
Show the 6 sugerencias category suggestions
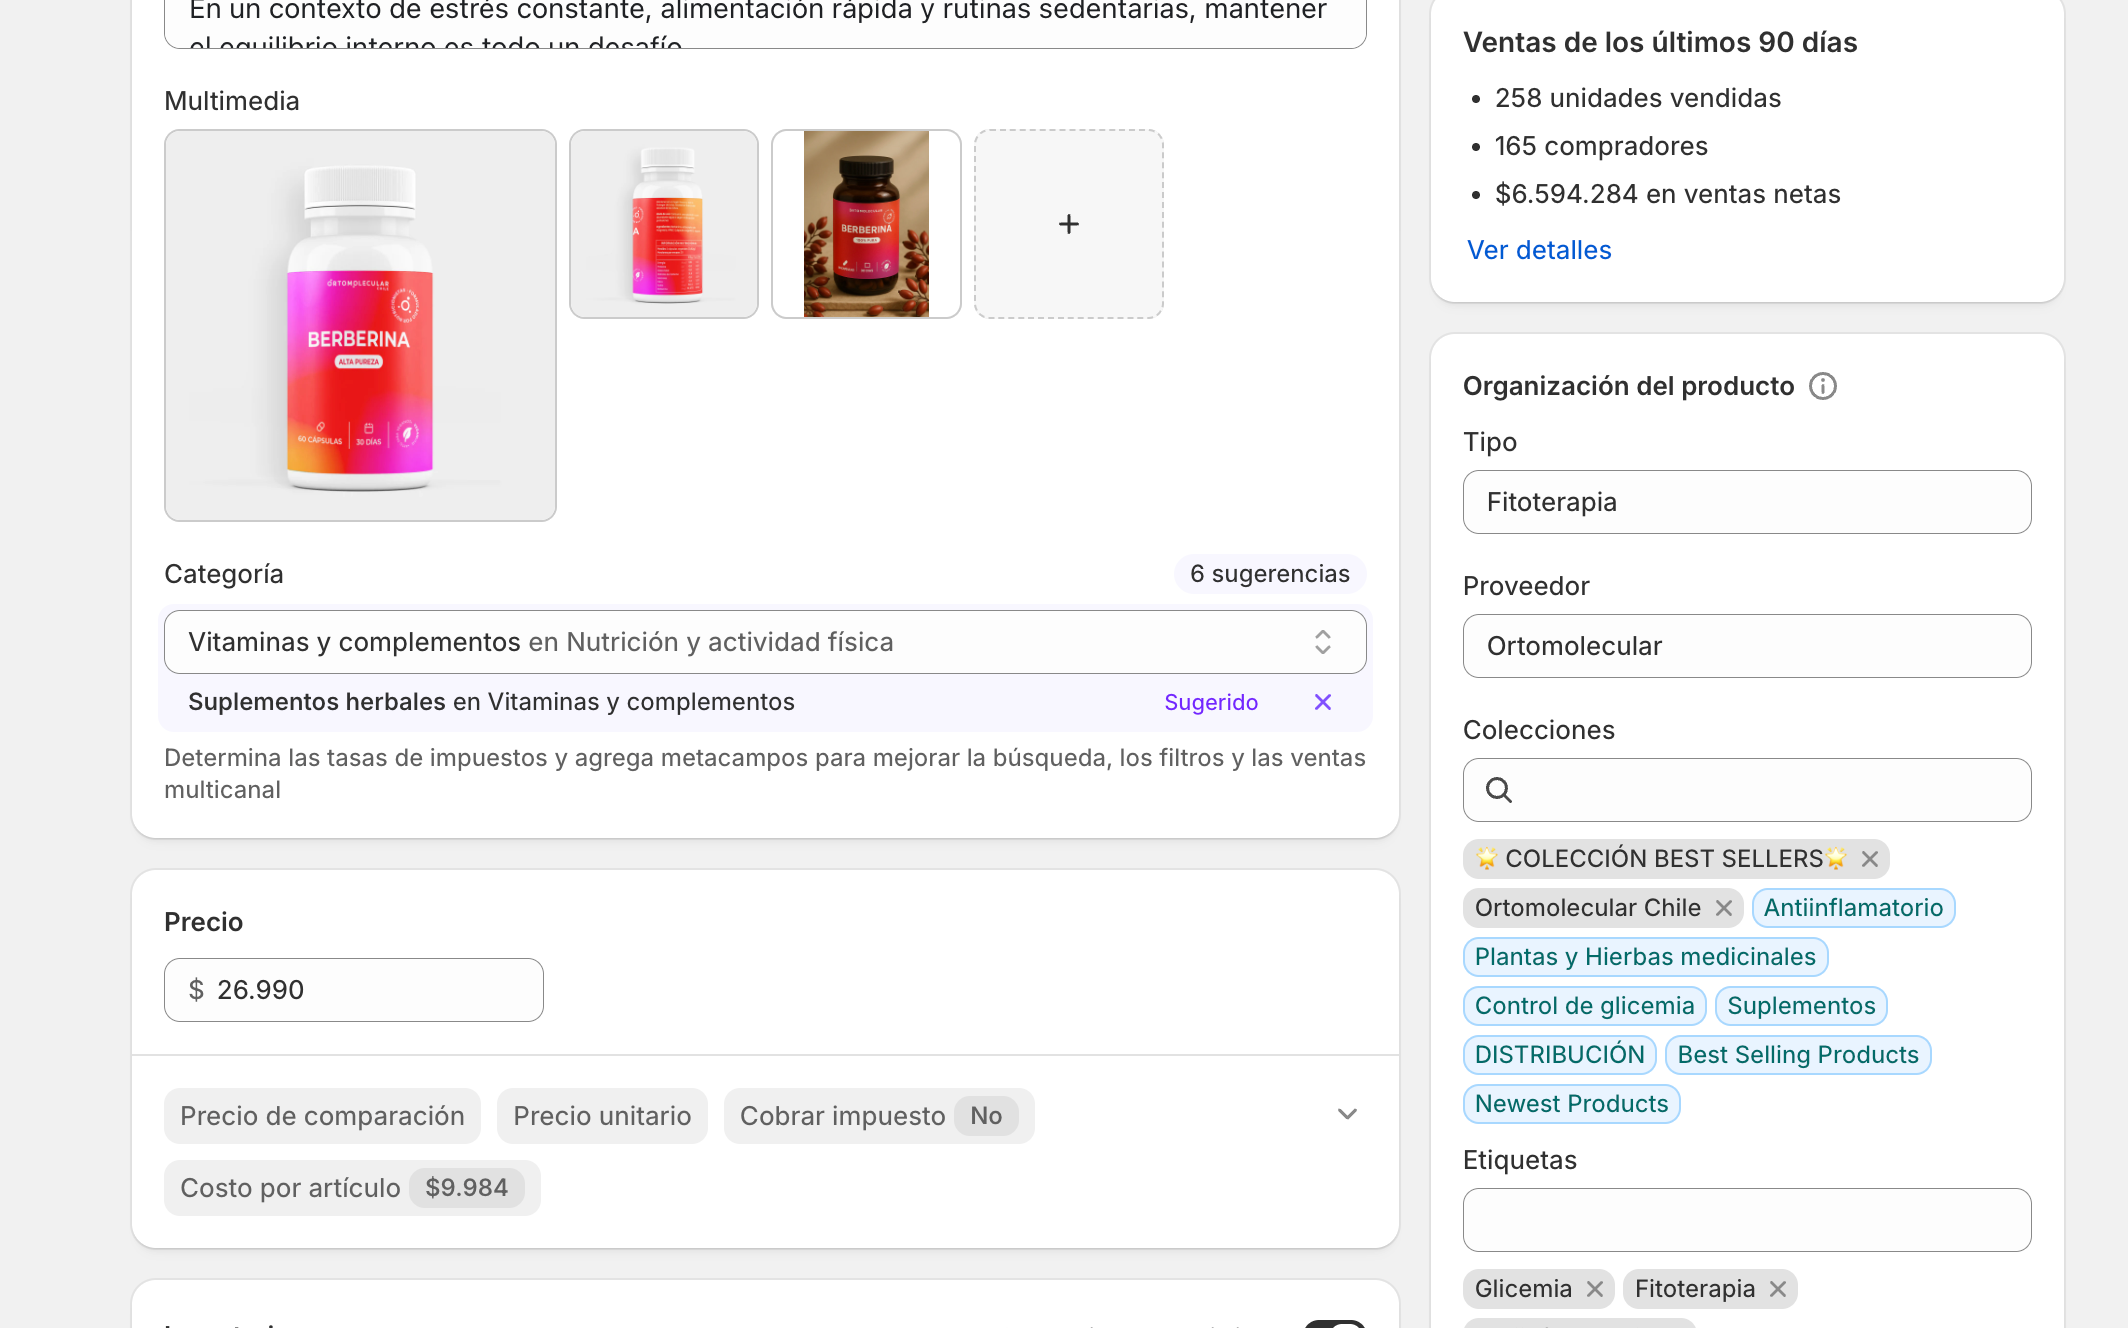pos(1269,574)
